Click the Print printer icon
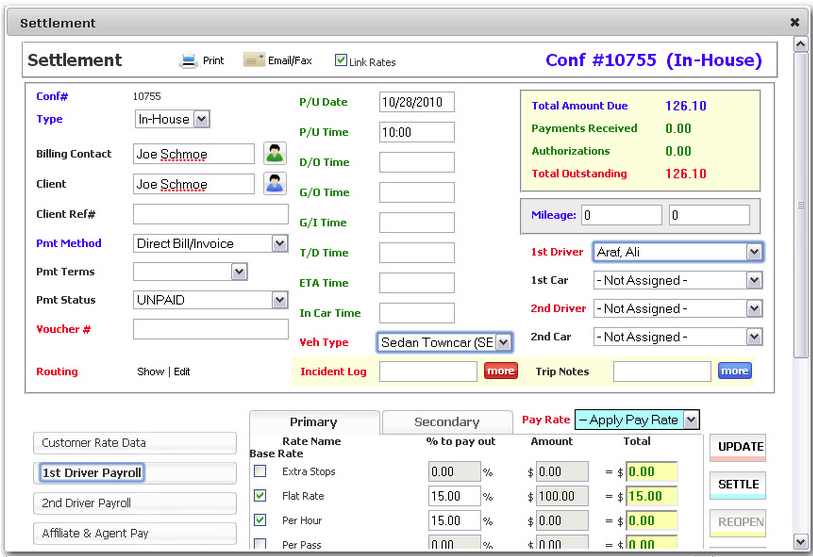 (x=188, y=60)
